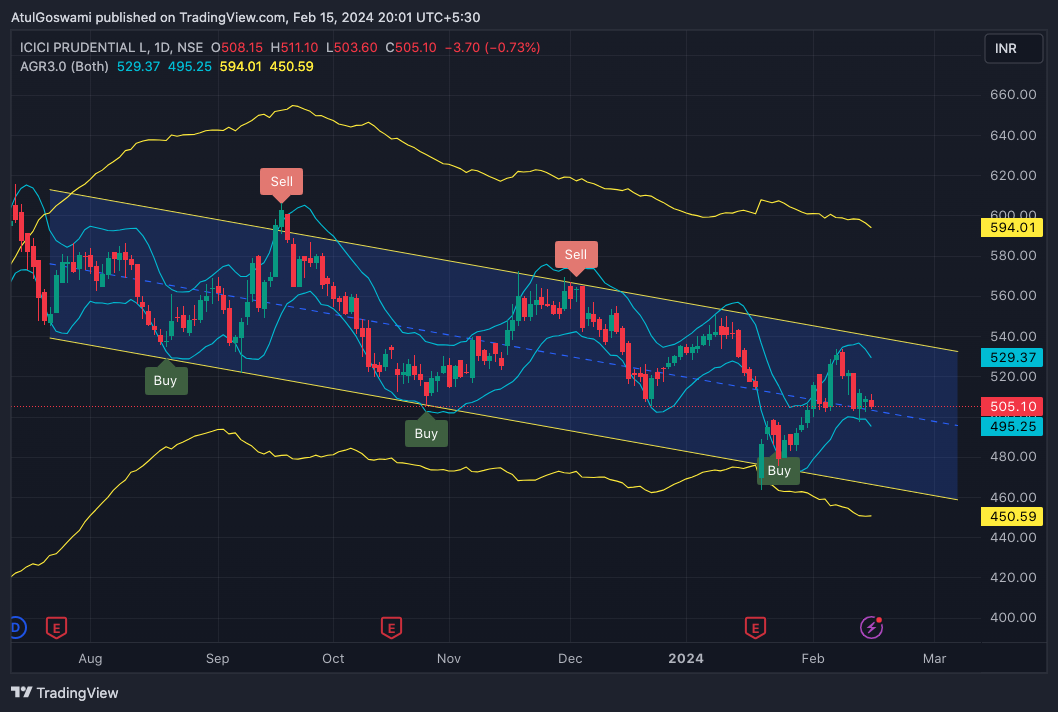Click the 594.01 yellow price tag
Screen dimensions: 1058x712
(1012, 227)
